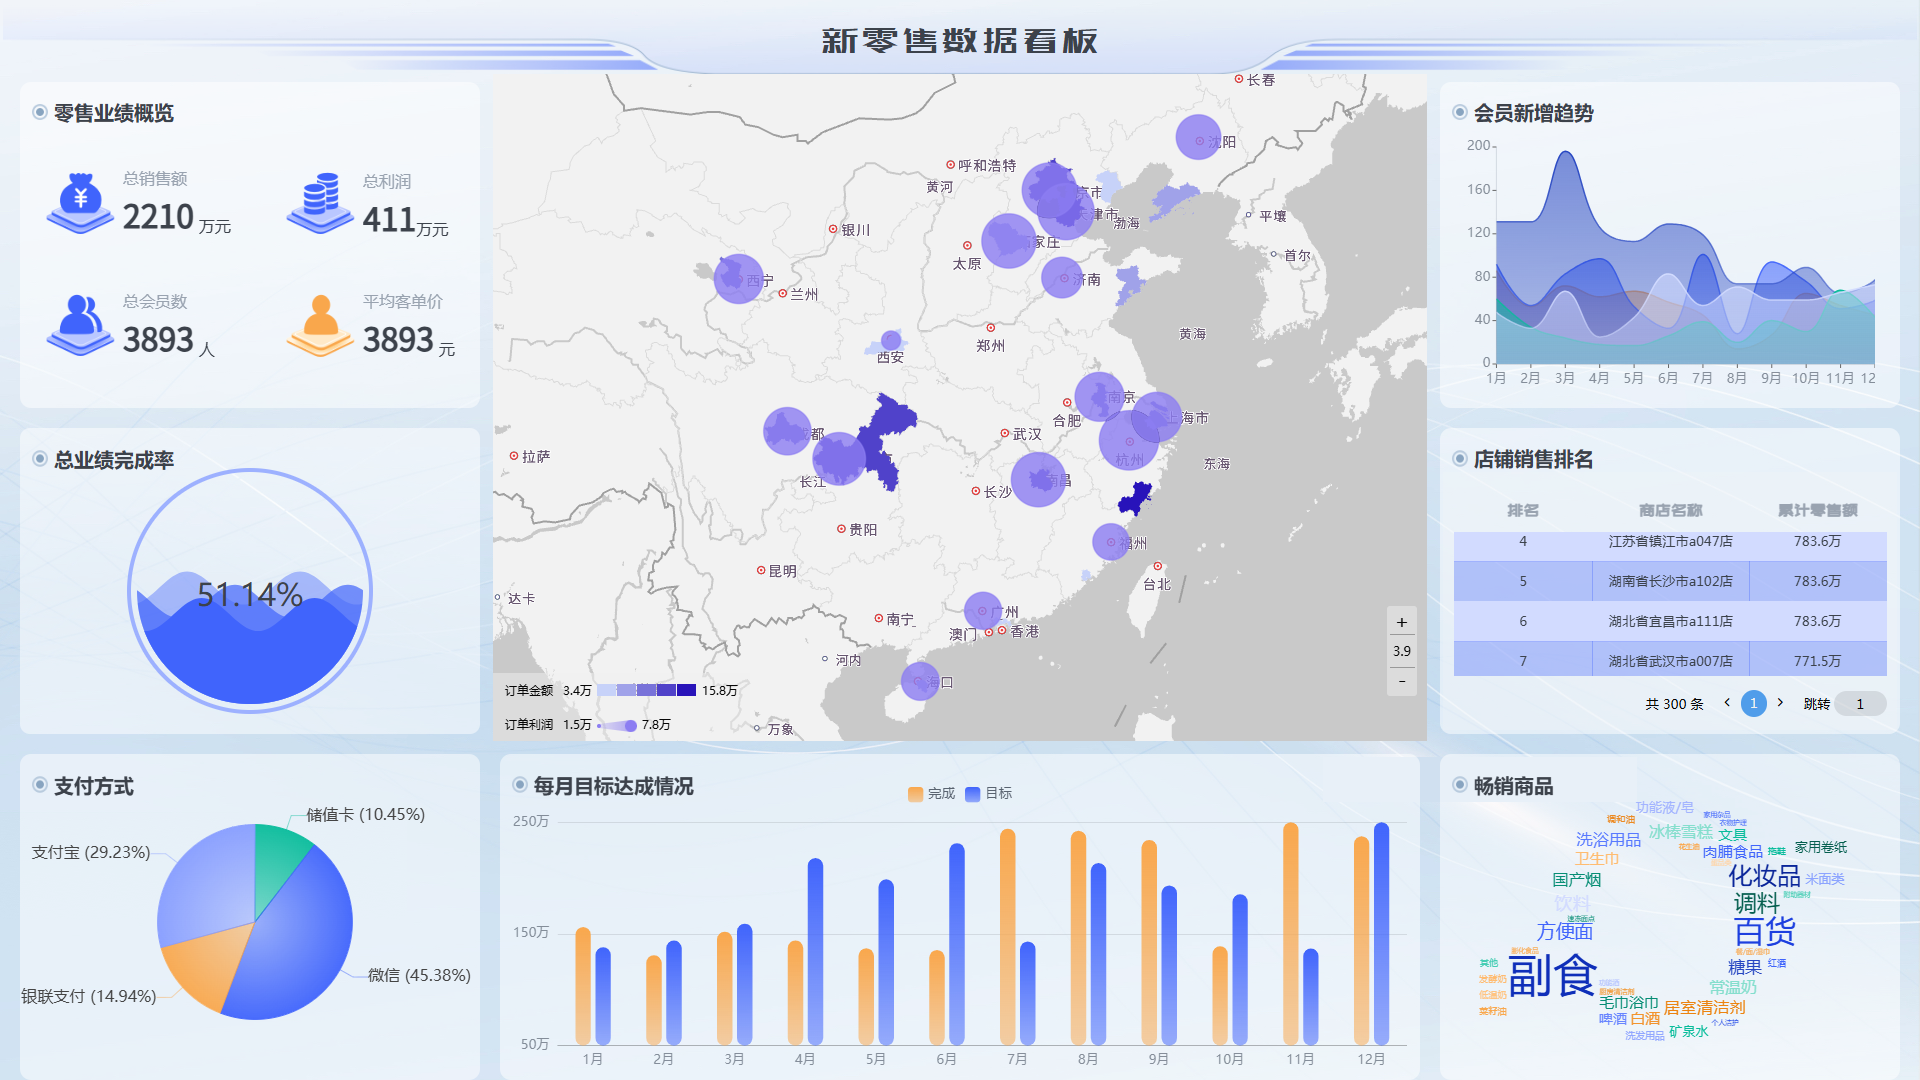The height and width of the screenshot is (1080, 1920).
Task: Click the 订单金额 color gradient legend
Action: tap(646, 690)
